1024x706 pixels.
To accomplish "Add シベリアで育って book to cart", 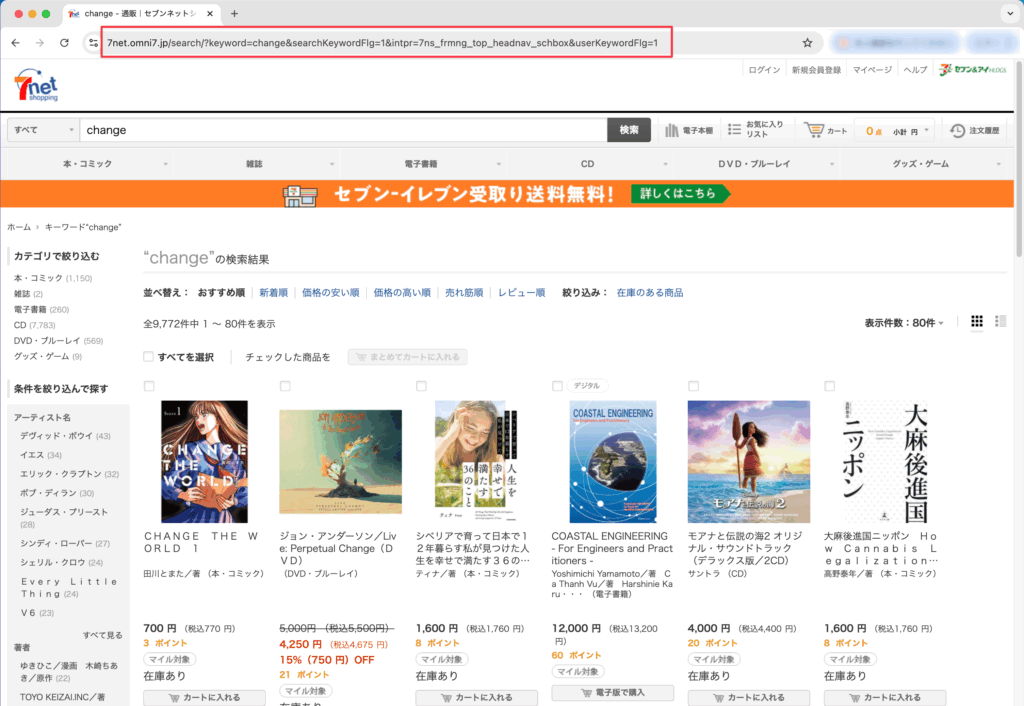I will pyautogui.click(x=477, y=698).
